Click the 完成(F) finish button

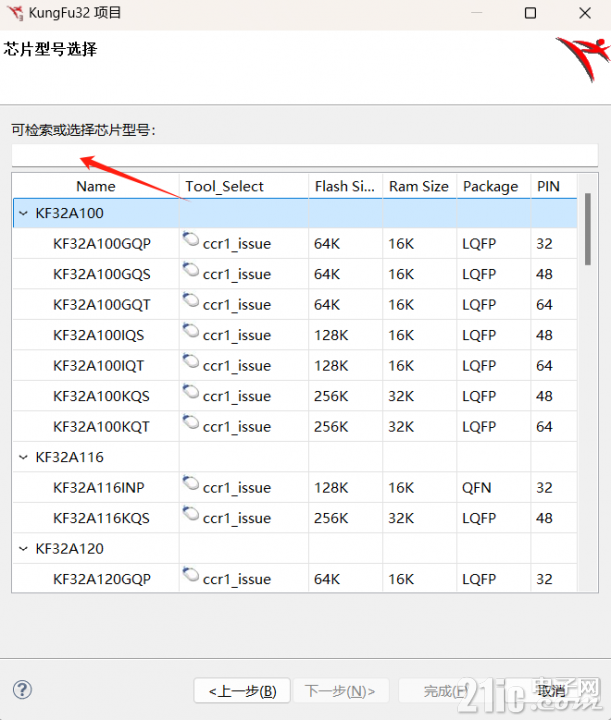point(445,691)
